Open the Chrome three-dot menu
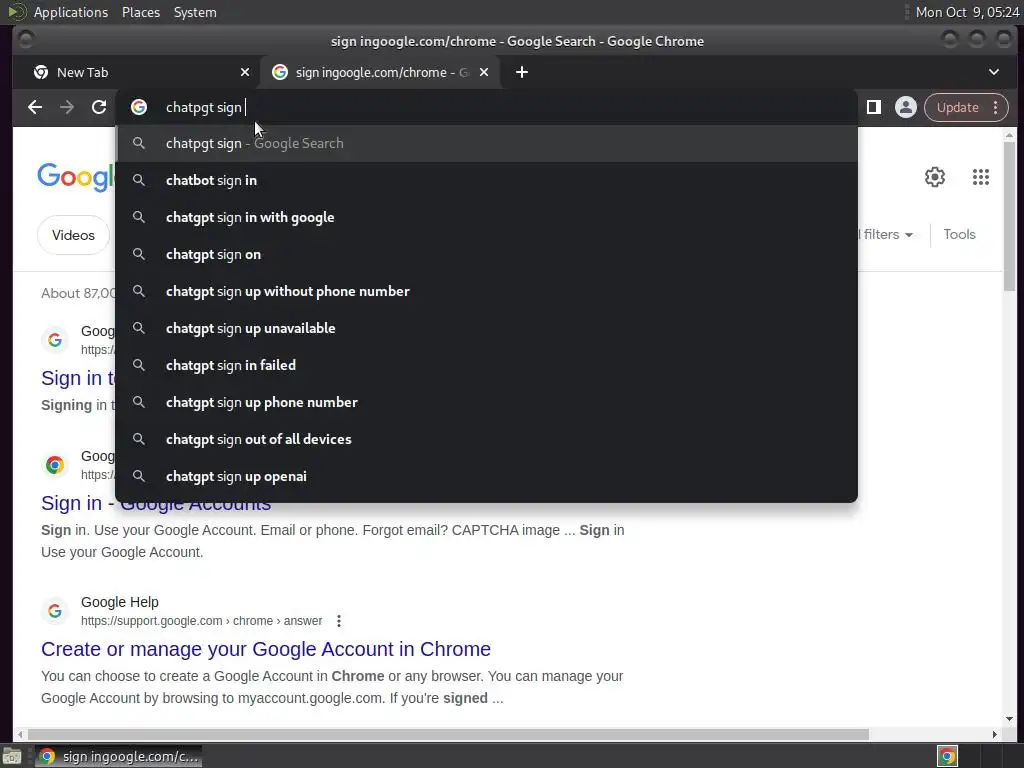 click(995, 107)
